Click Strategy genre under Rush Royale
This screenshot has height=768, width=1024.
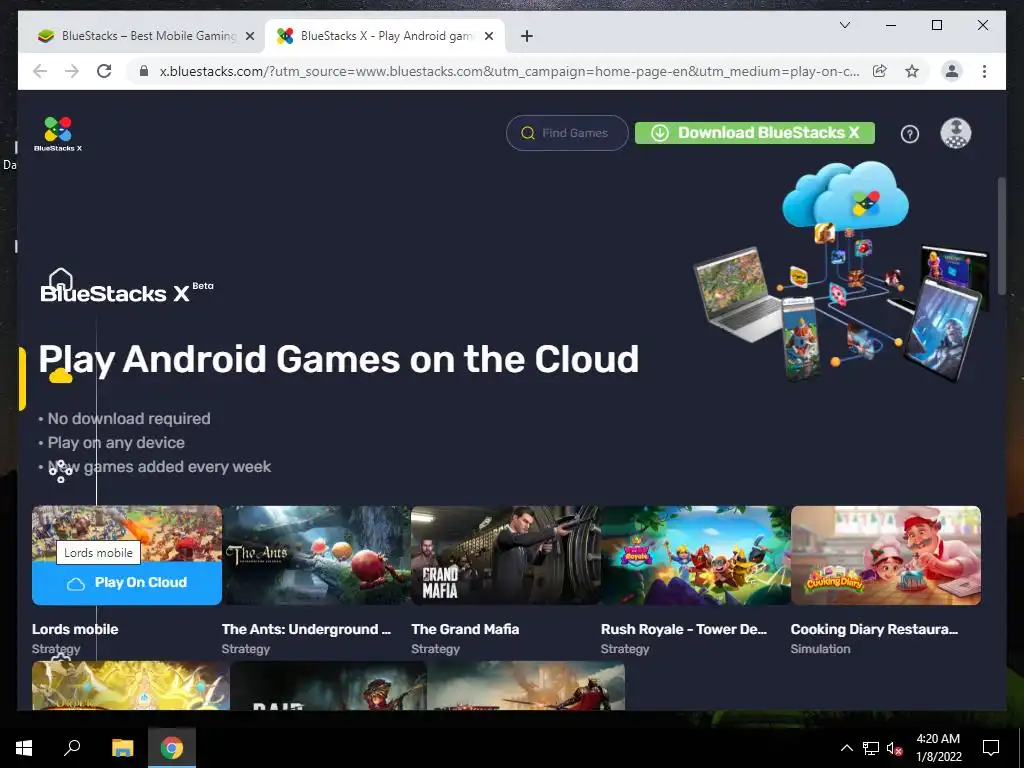pos(625,649)
